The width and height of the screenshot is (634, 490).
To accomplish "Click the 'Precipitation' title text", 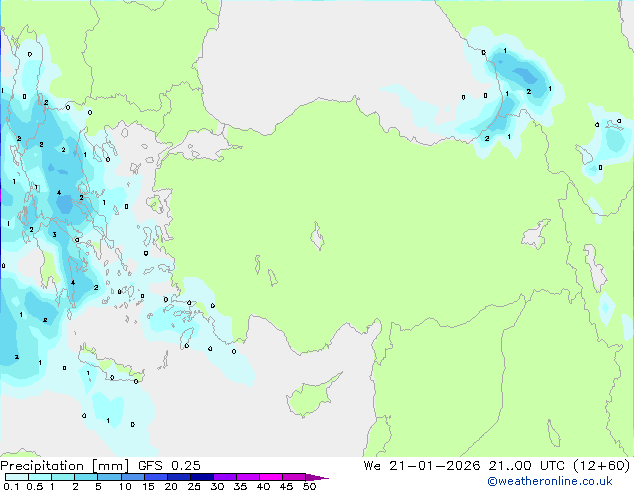I will click(42, 466).
